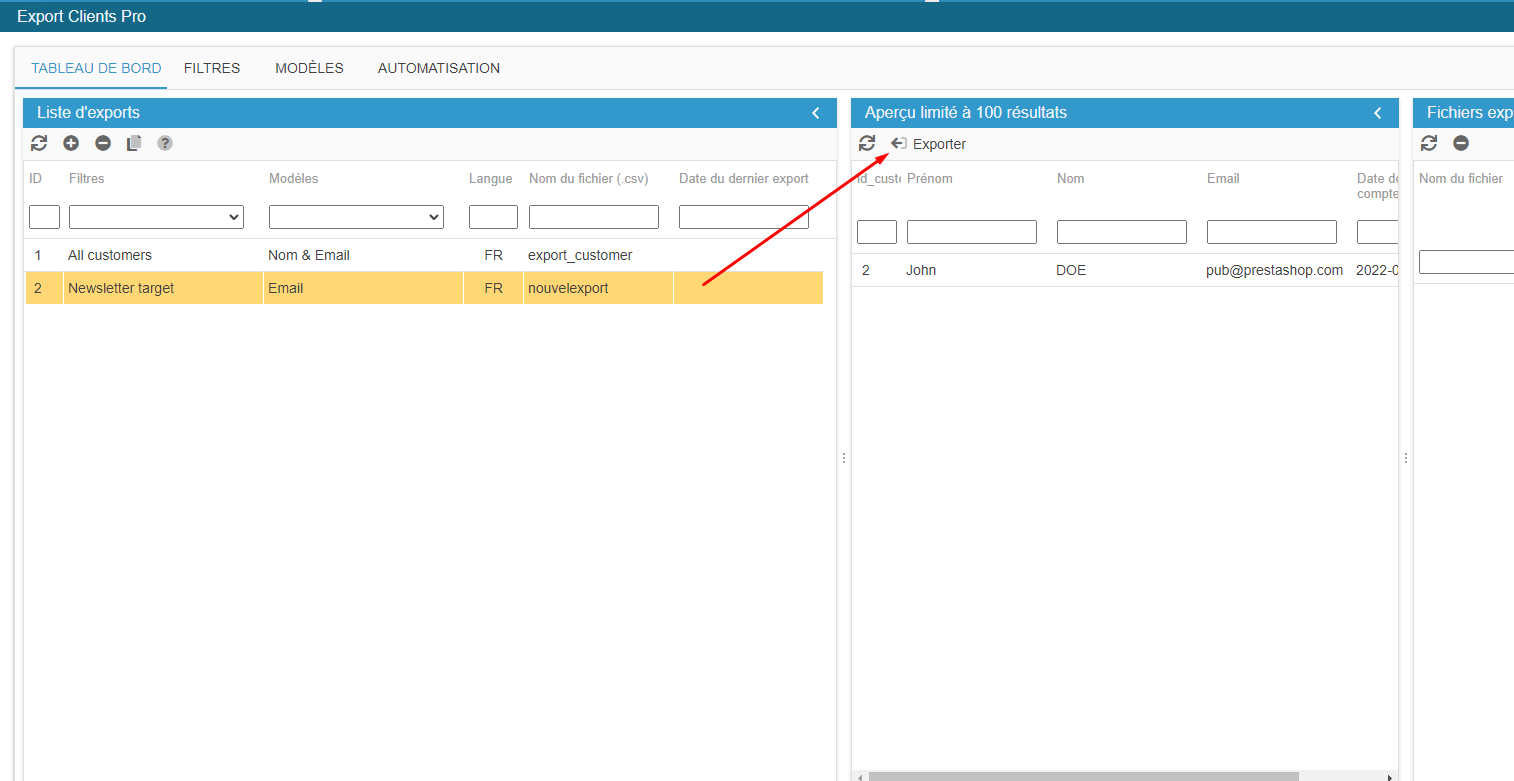Switch to the FILTRES tab
1514x781 pixels.
pyautogui.click(x=212, y=68)
